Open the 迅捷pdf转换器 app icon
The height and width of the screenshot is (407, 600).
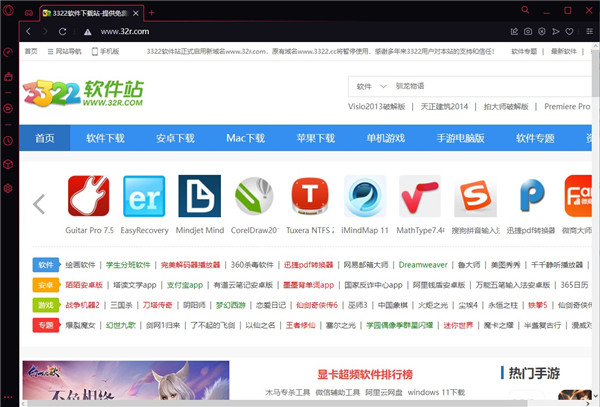(x=531, y=196)
